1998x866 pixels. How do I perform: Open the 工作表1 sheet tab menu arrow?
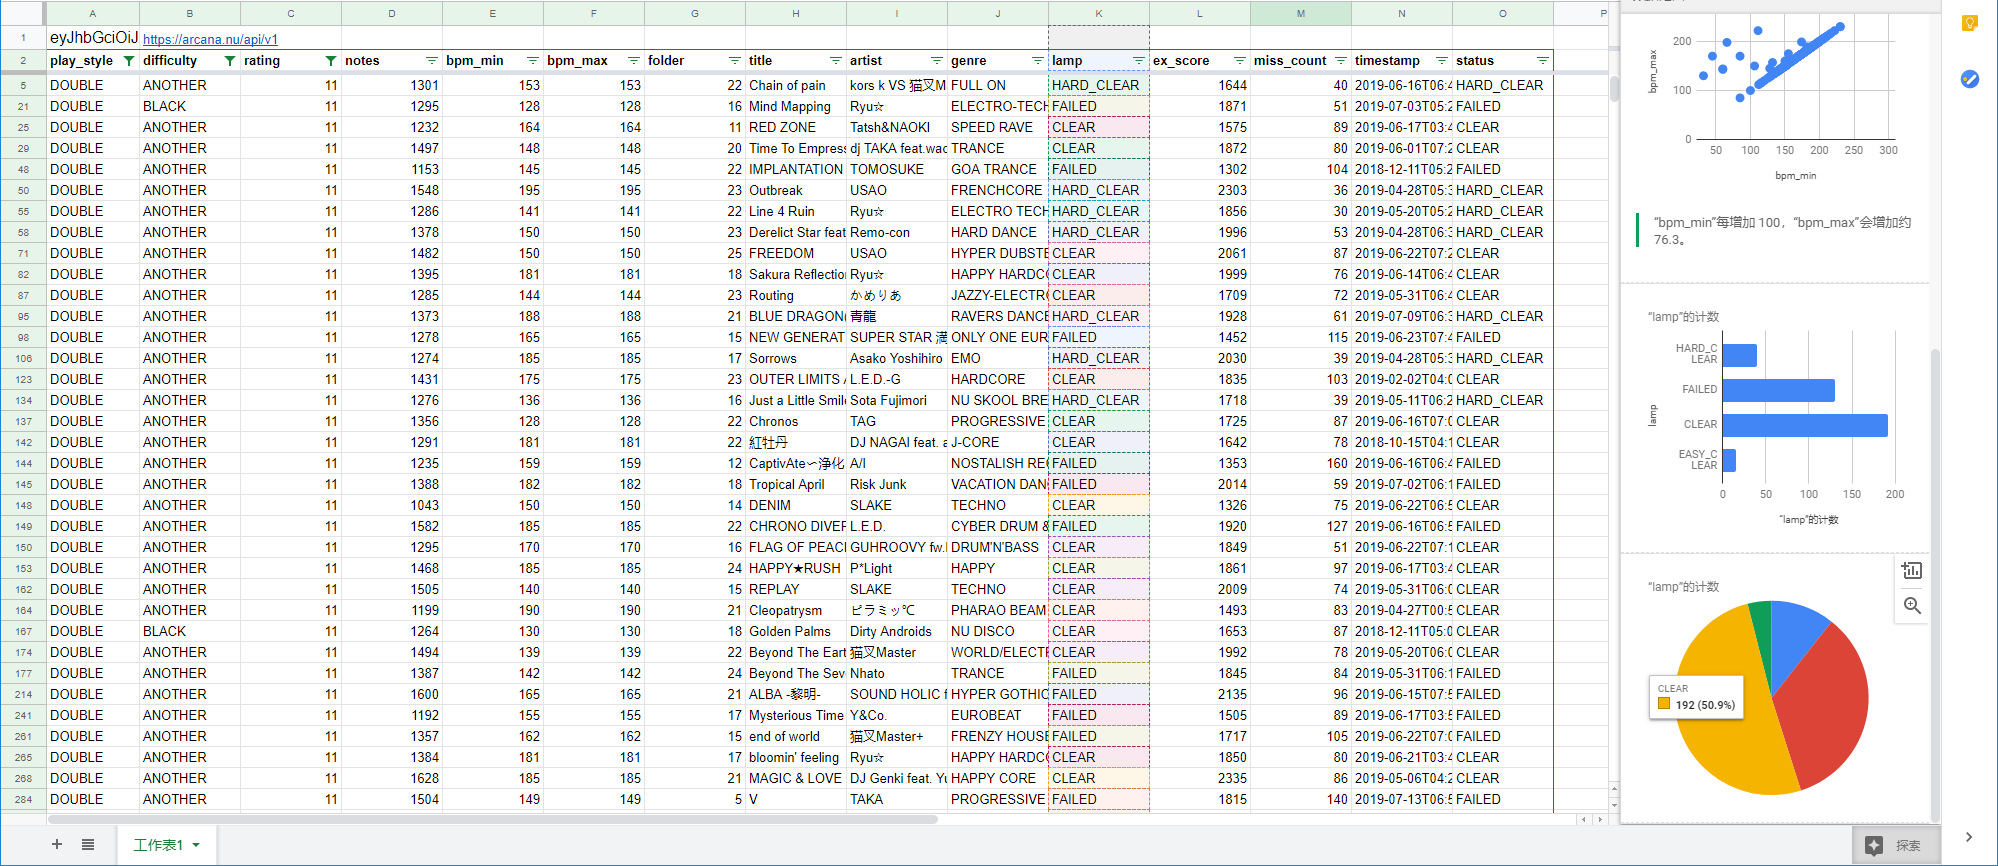click(x=196, y=845)
